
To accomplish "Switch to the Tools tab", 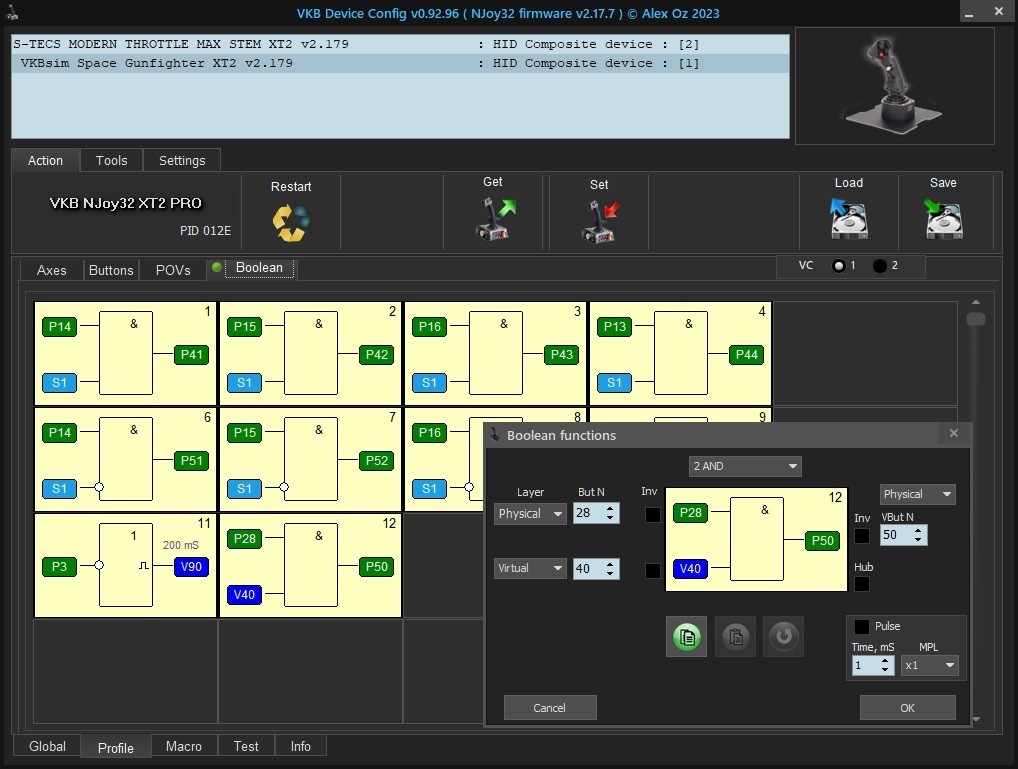I will [x=111, y=160].
